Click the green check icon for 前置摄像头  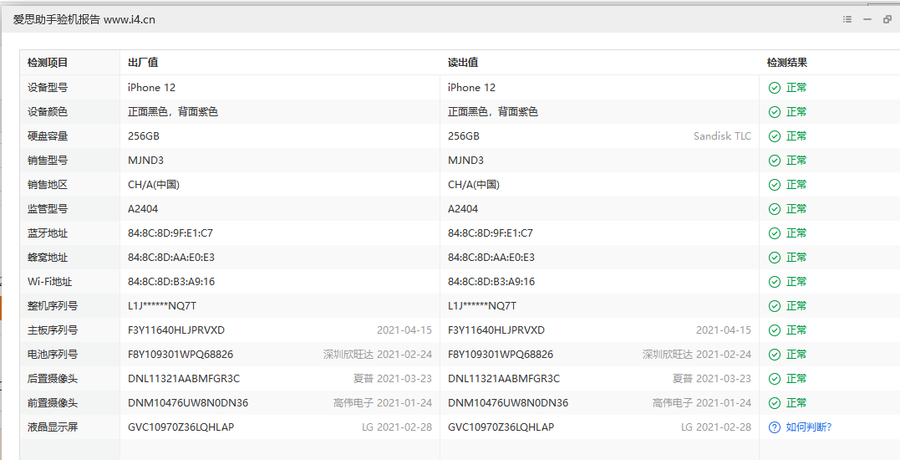[x=774, y=403]
